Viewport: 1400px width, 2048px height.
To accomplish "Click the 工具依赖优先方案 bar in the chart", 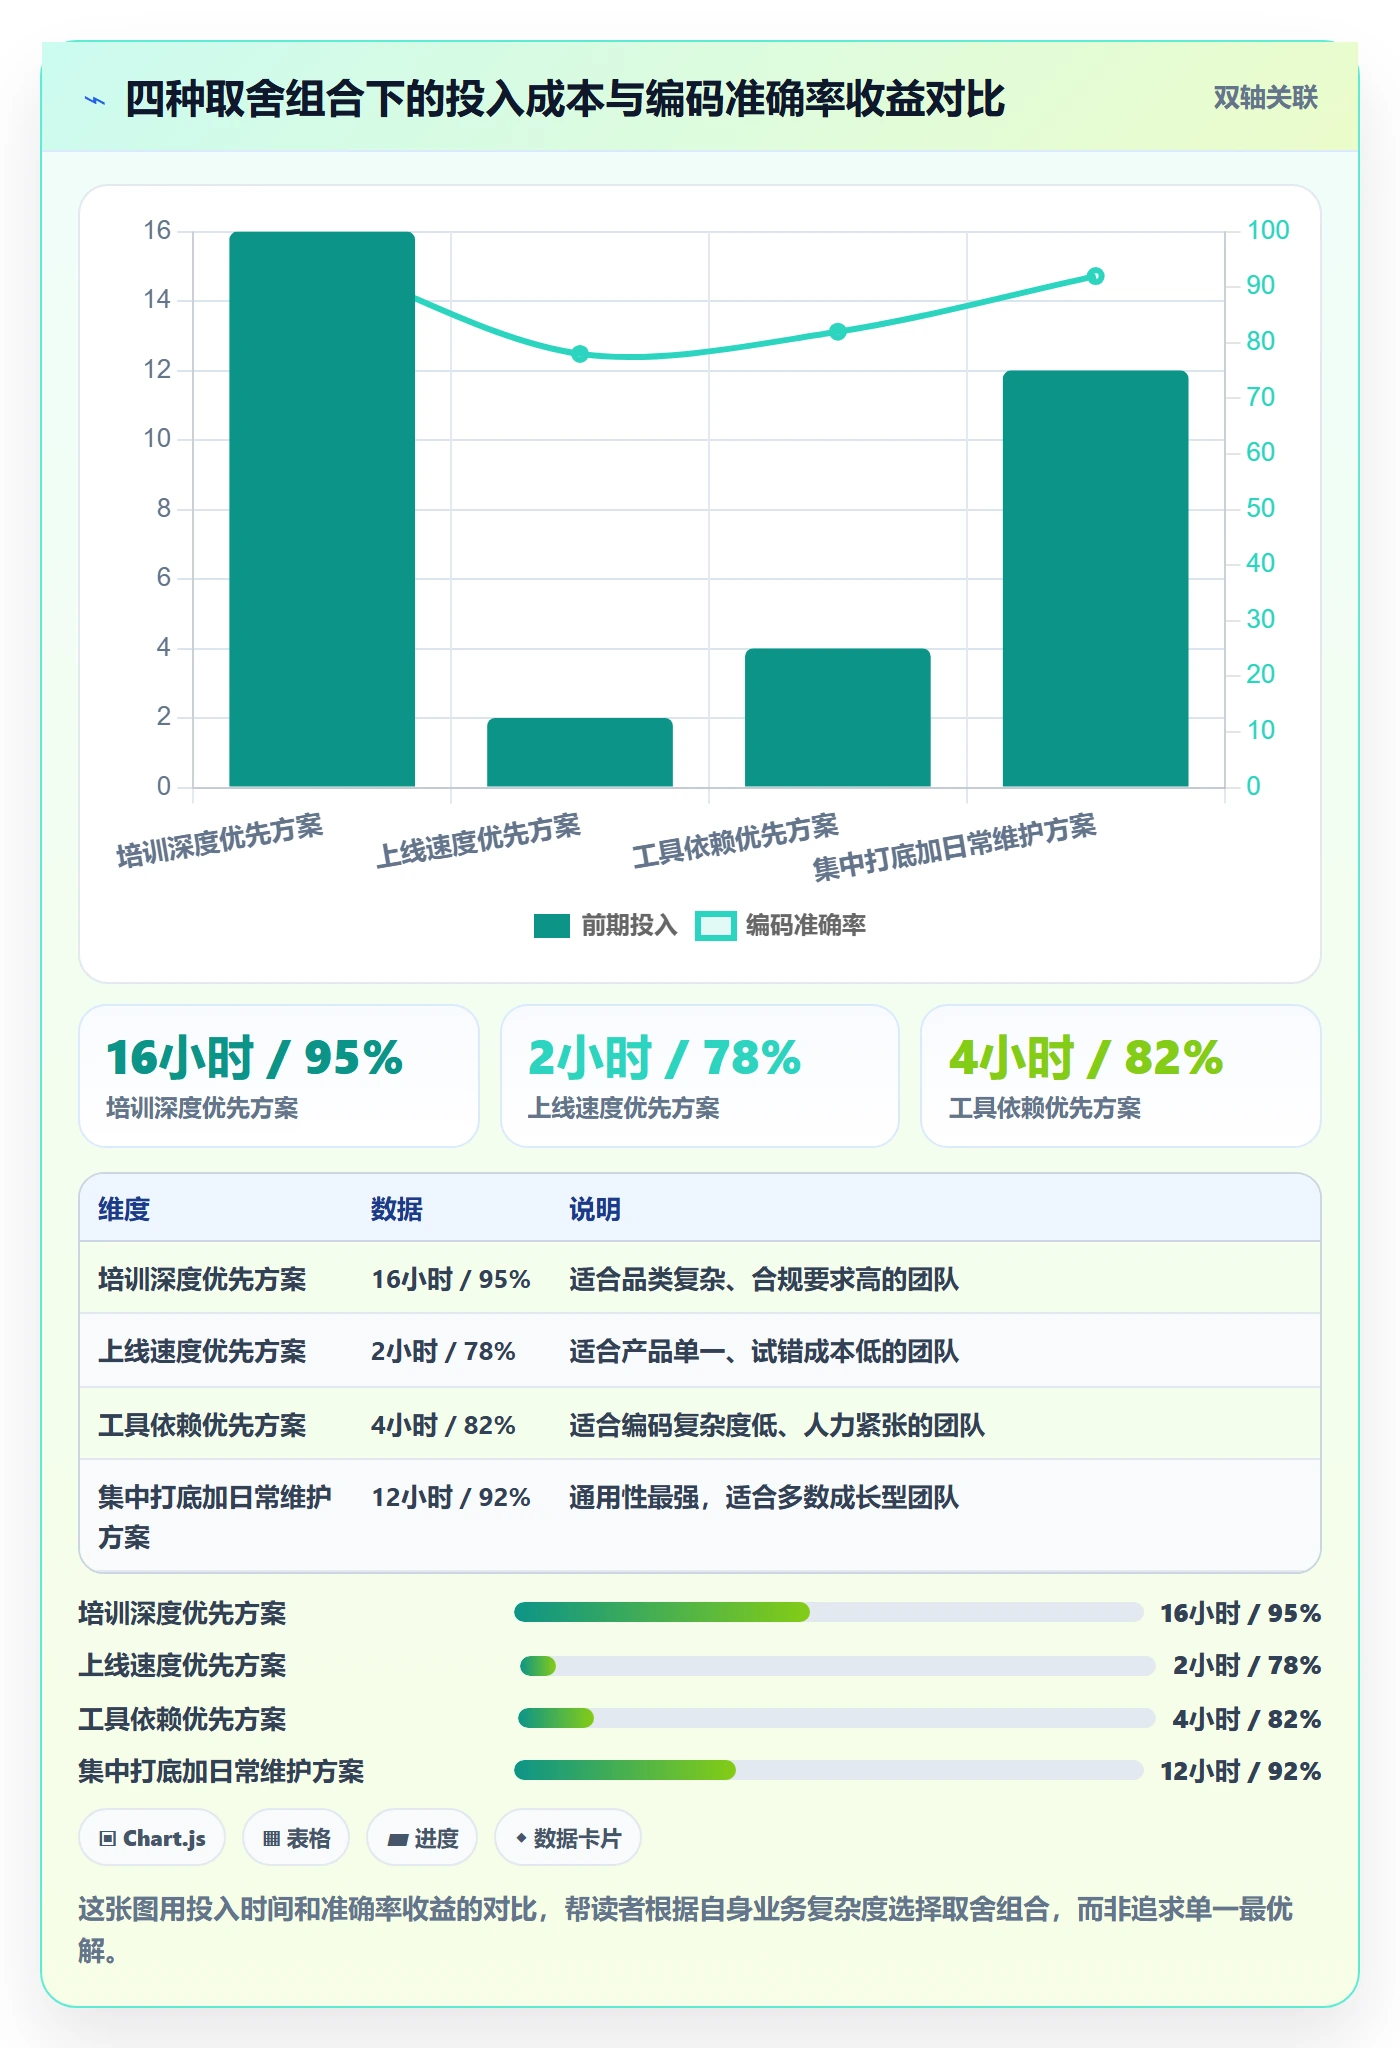I will click(838, 718).
